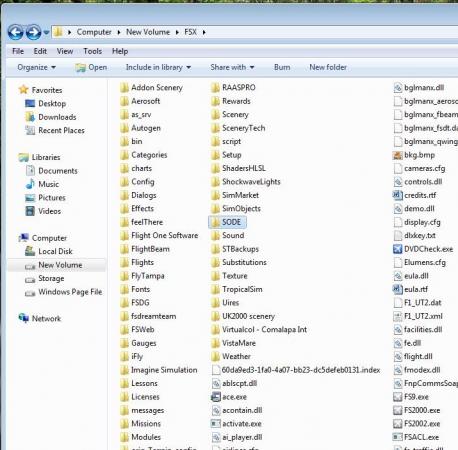Select the Imagine Simulation folder

click(159, 370)
